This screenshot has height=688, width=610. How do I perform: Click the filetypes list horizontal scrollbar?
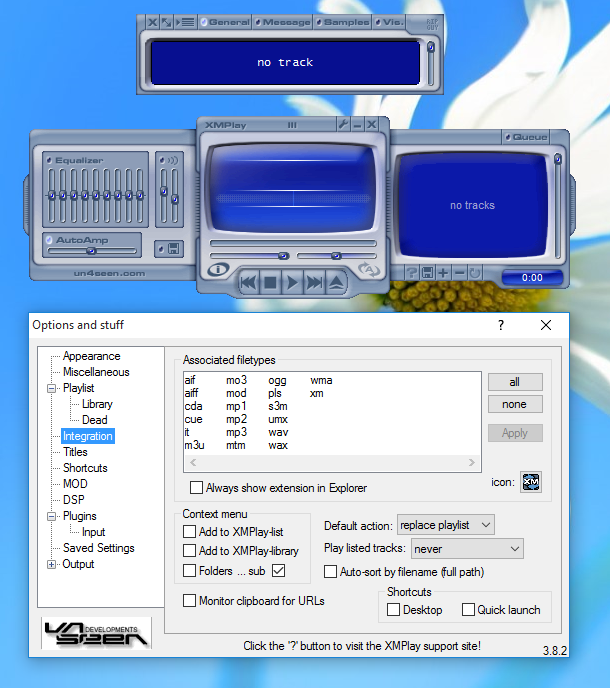pyautogui.click(x=332, y=462)
